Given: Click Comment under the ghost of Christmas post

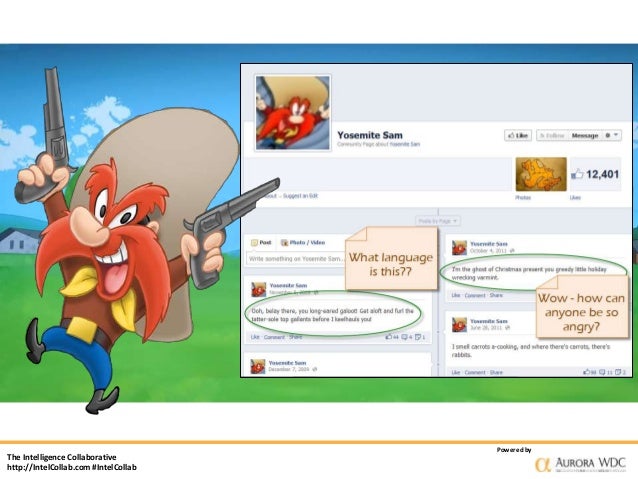Looking at the screenshot, I should [475, 295].
